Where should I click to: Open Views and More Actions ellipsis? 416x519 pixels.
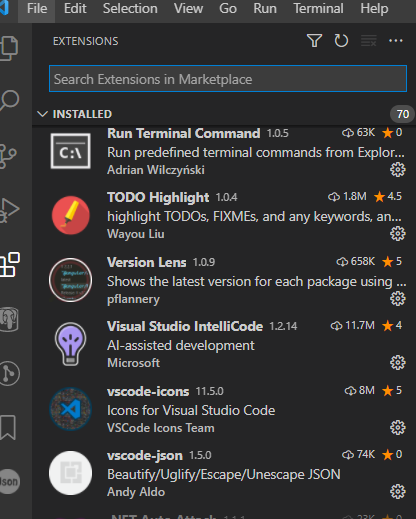click(396, 41)
